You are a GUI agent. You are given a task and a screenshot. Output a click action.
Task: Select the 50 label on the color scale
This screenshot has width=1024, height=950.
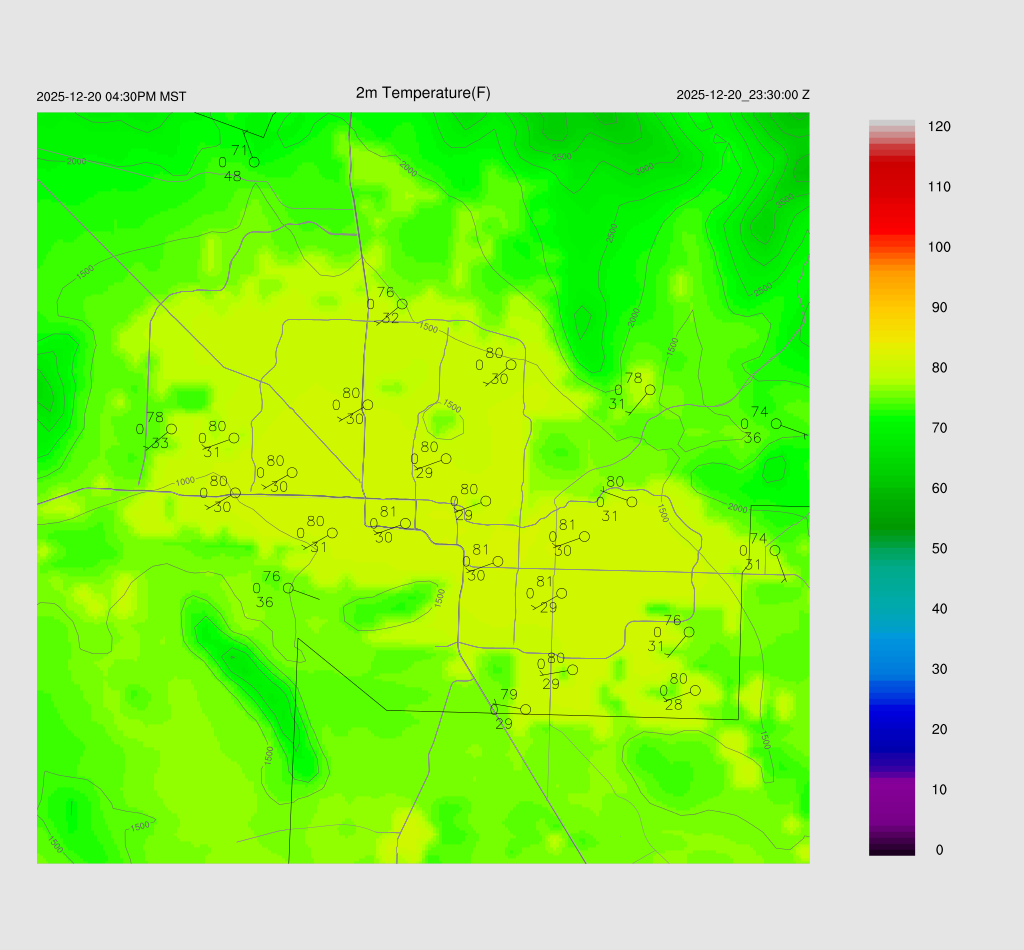[939, 549]
